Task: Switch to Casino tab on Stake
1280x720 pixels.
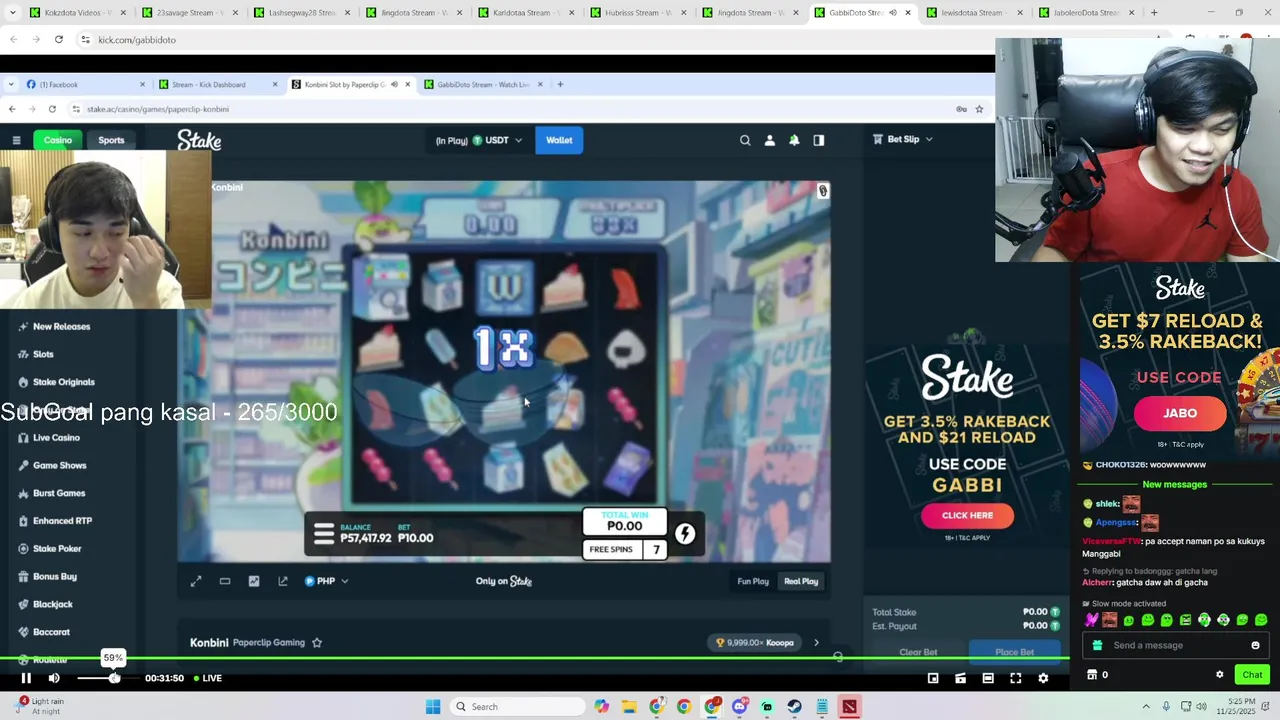Action: point(58,140)
